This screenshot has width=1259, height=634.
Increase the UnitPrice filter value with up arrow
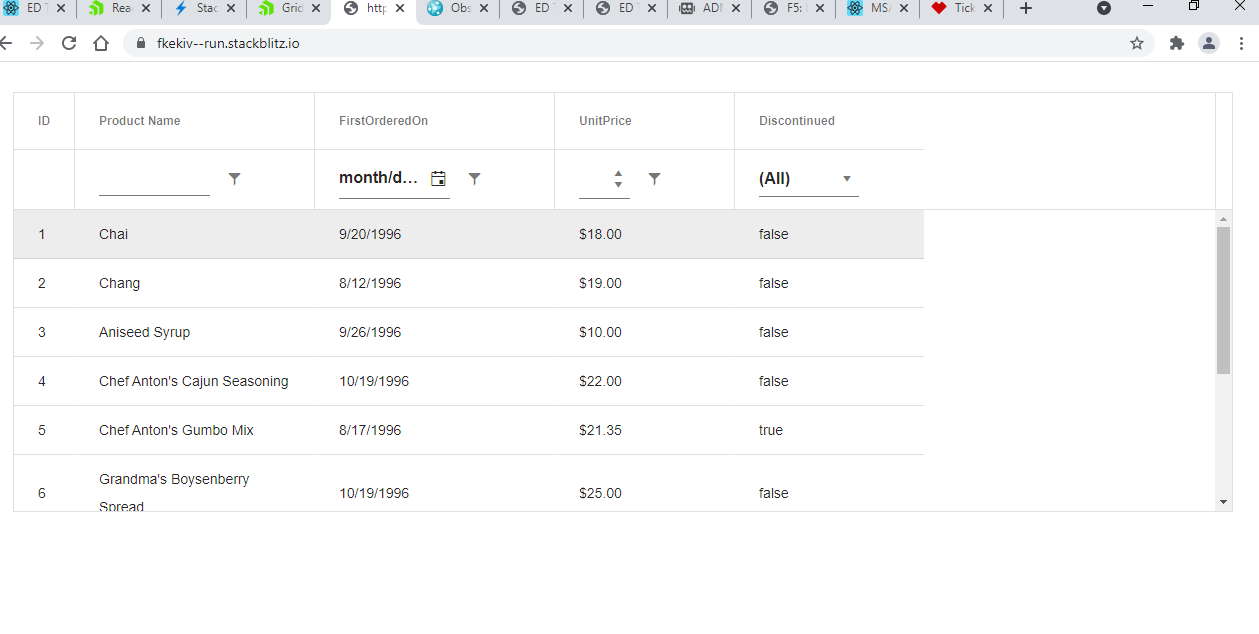(618, 172)
